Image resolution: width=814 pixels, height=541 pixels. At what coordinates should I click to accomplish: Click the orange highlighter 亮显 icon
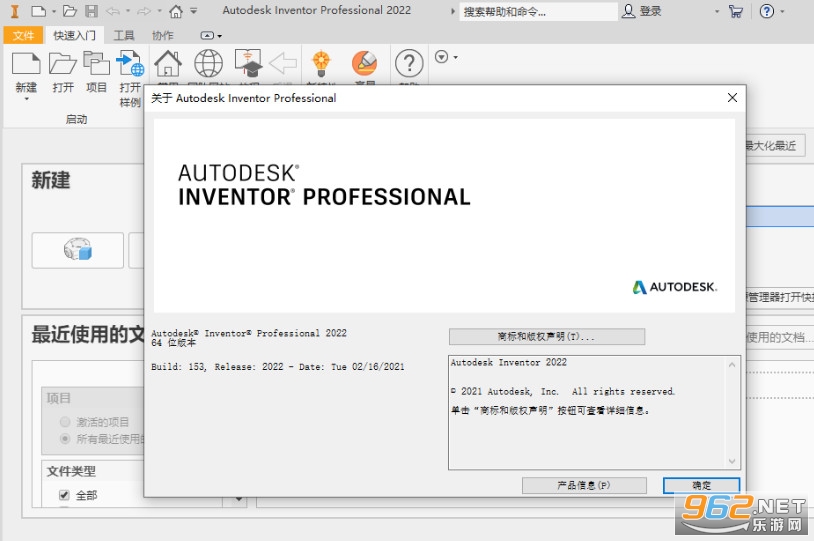pyautogui.click(x=364, y=63)
